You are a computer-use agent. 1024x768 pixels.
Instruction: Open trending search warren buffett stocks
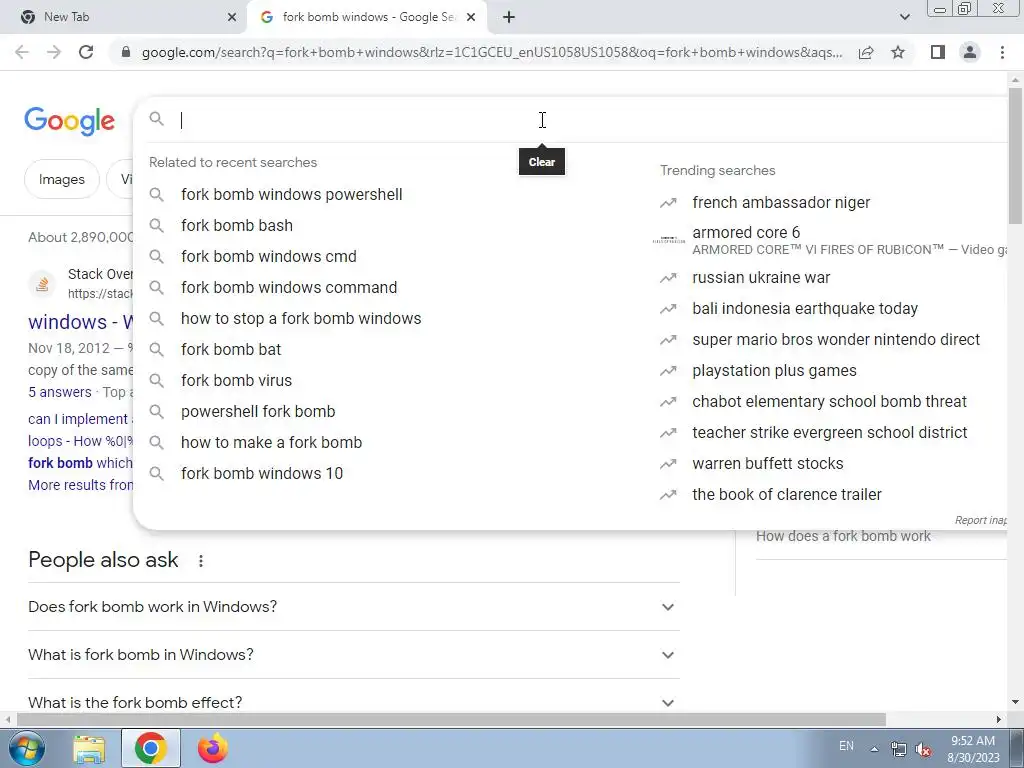click(767, 464)
